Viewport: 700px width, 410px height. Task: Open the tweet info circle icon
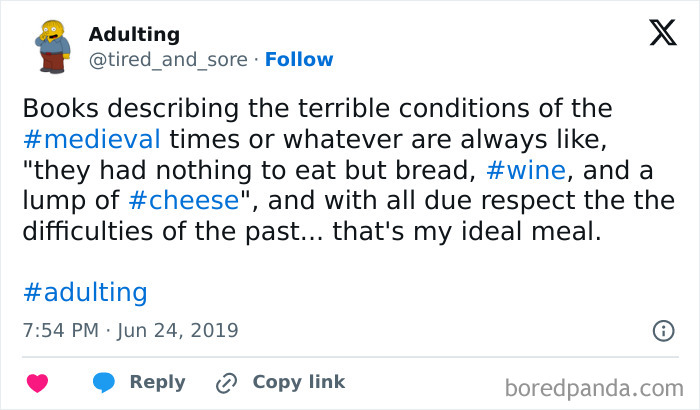coord(662,329)
